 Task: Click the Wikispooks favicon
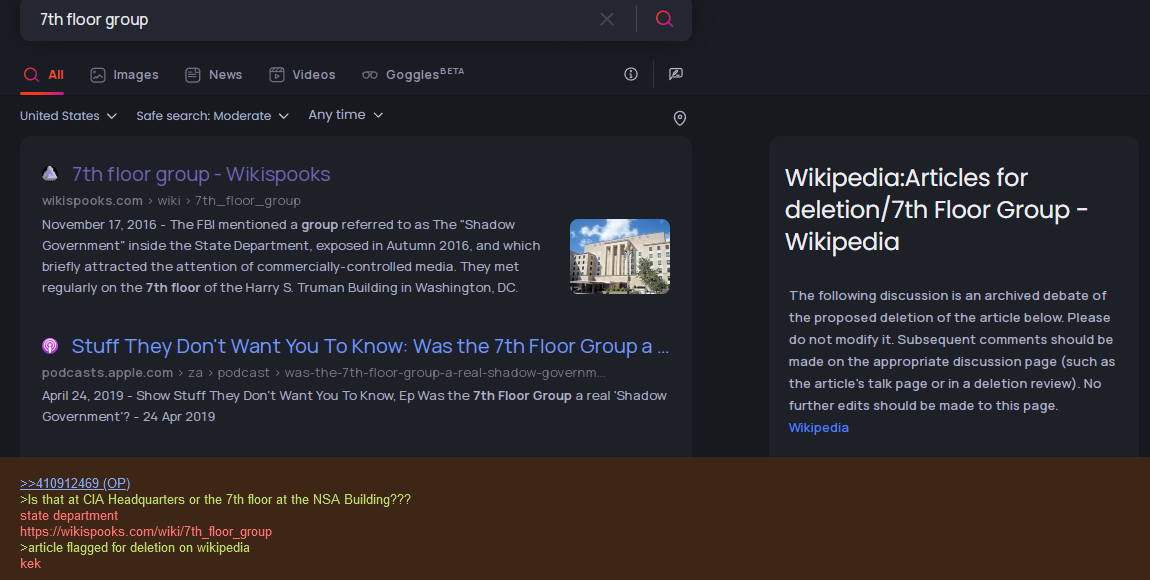50,174
